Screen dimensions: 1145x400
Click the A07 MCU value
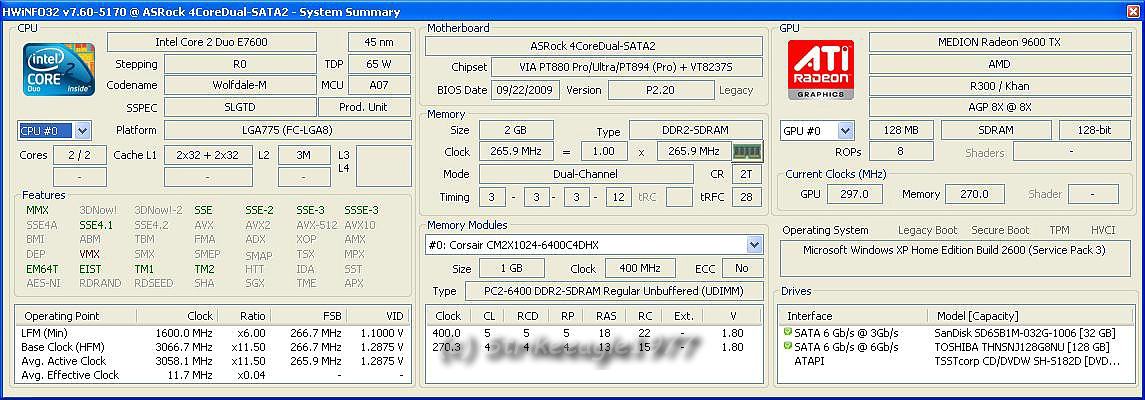tap(379, 85)
